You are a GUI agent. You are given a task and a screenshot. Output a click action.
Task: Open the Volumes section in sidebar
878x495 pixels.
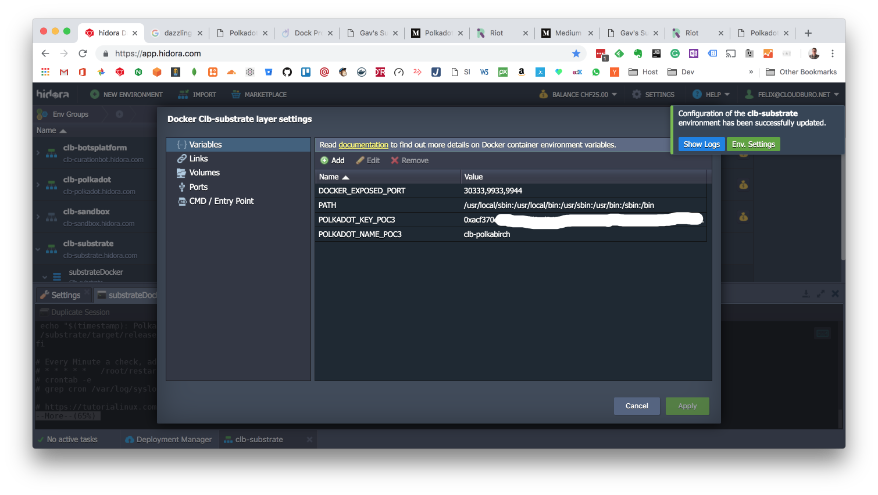(203, 173)
